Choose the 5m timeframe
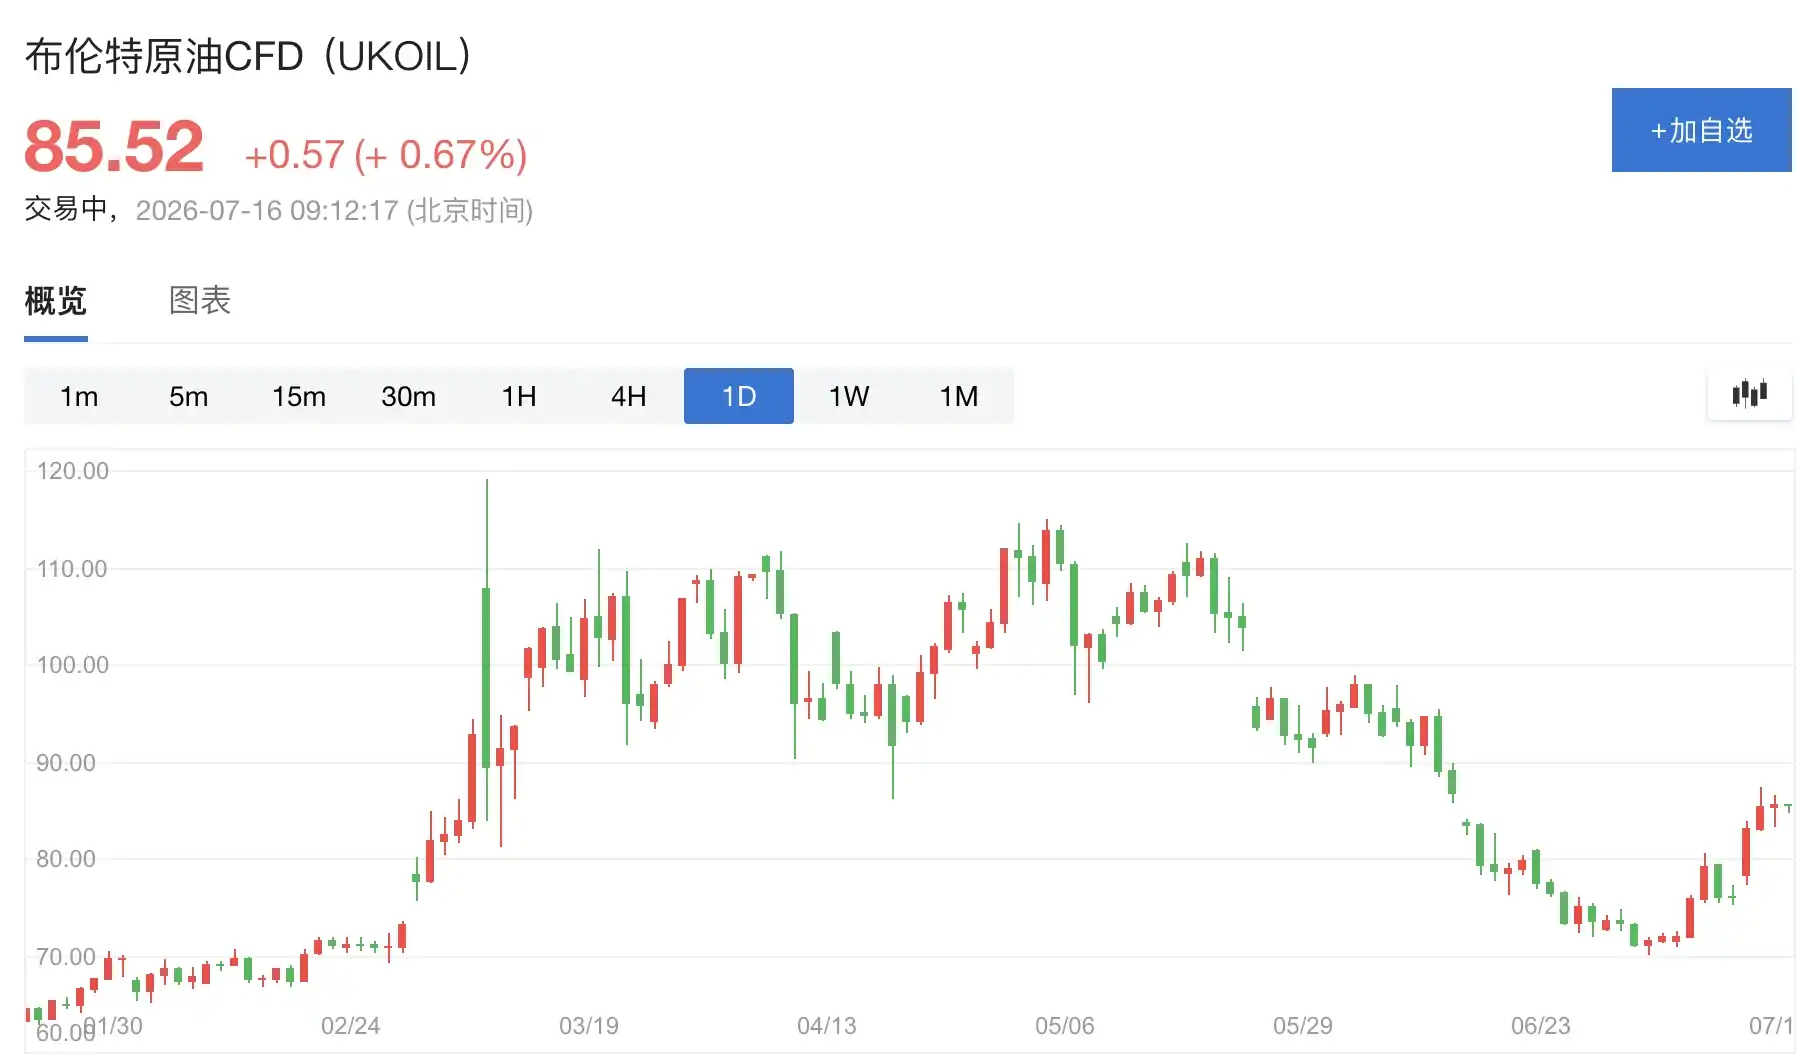This screenshot has width=1798, height=1054. (189, 396)
